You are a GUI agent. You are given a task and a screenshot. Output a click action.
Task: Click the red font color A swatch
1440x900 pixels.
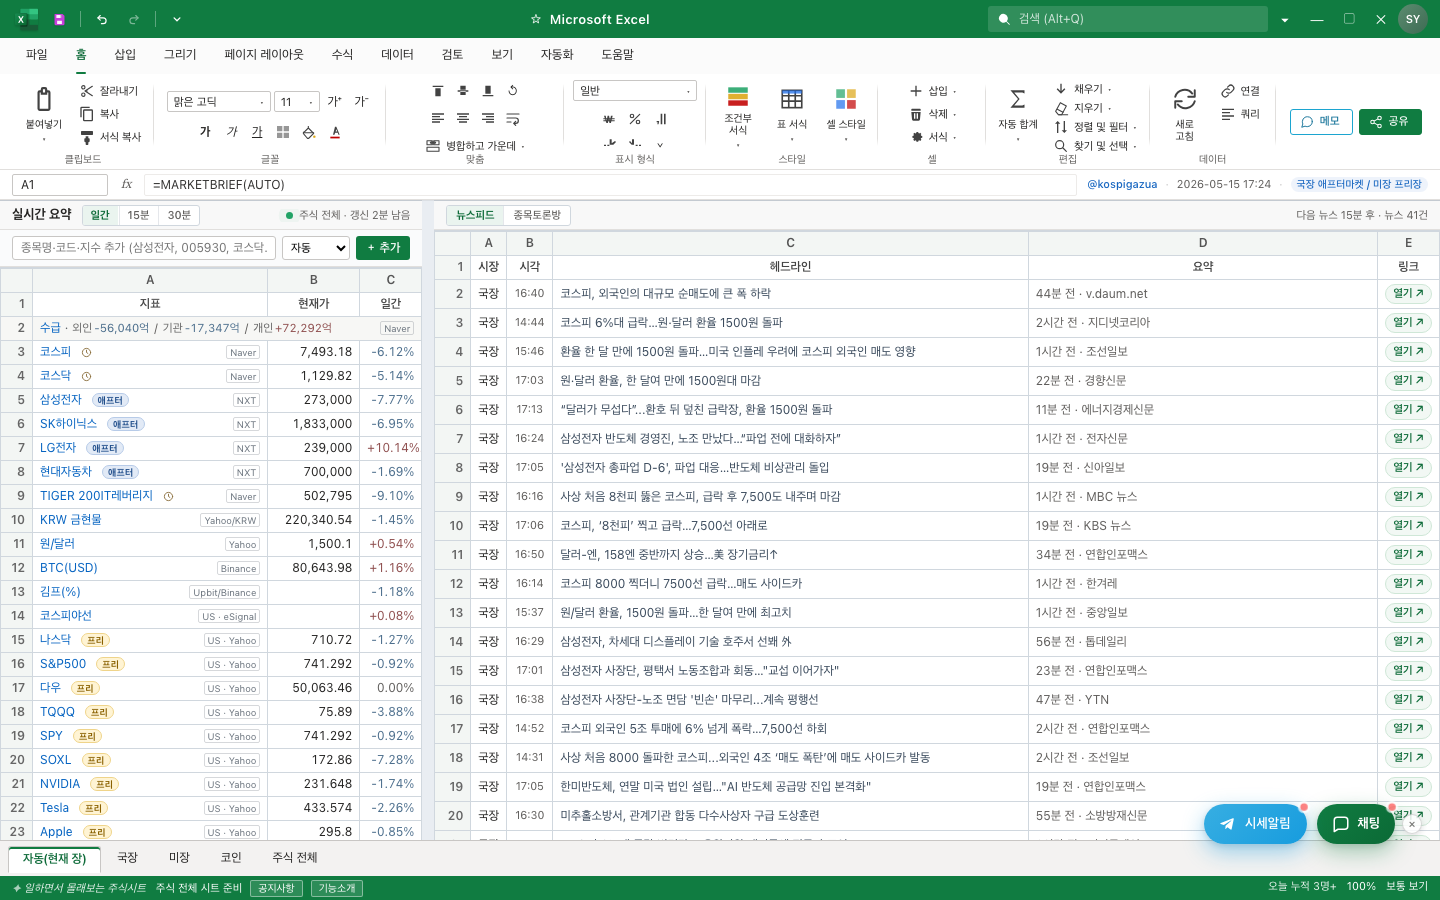coord(335,132)
